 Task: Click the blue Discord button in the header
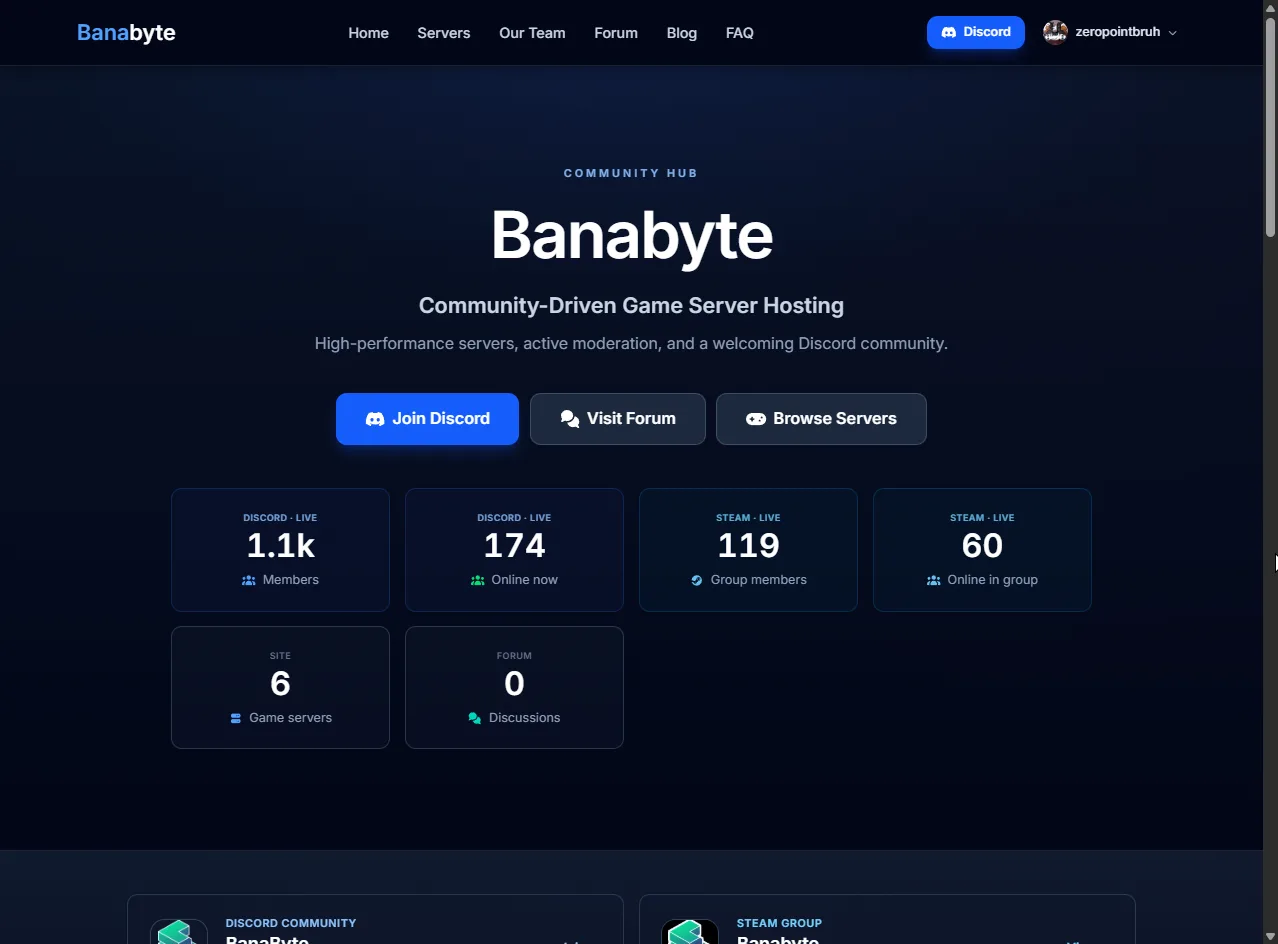point(976,32)
